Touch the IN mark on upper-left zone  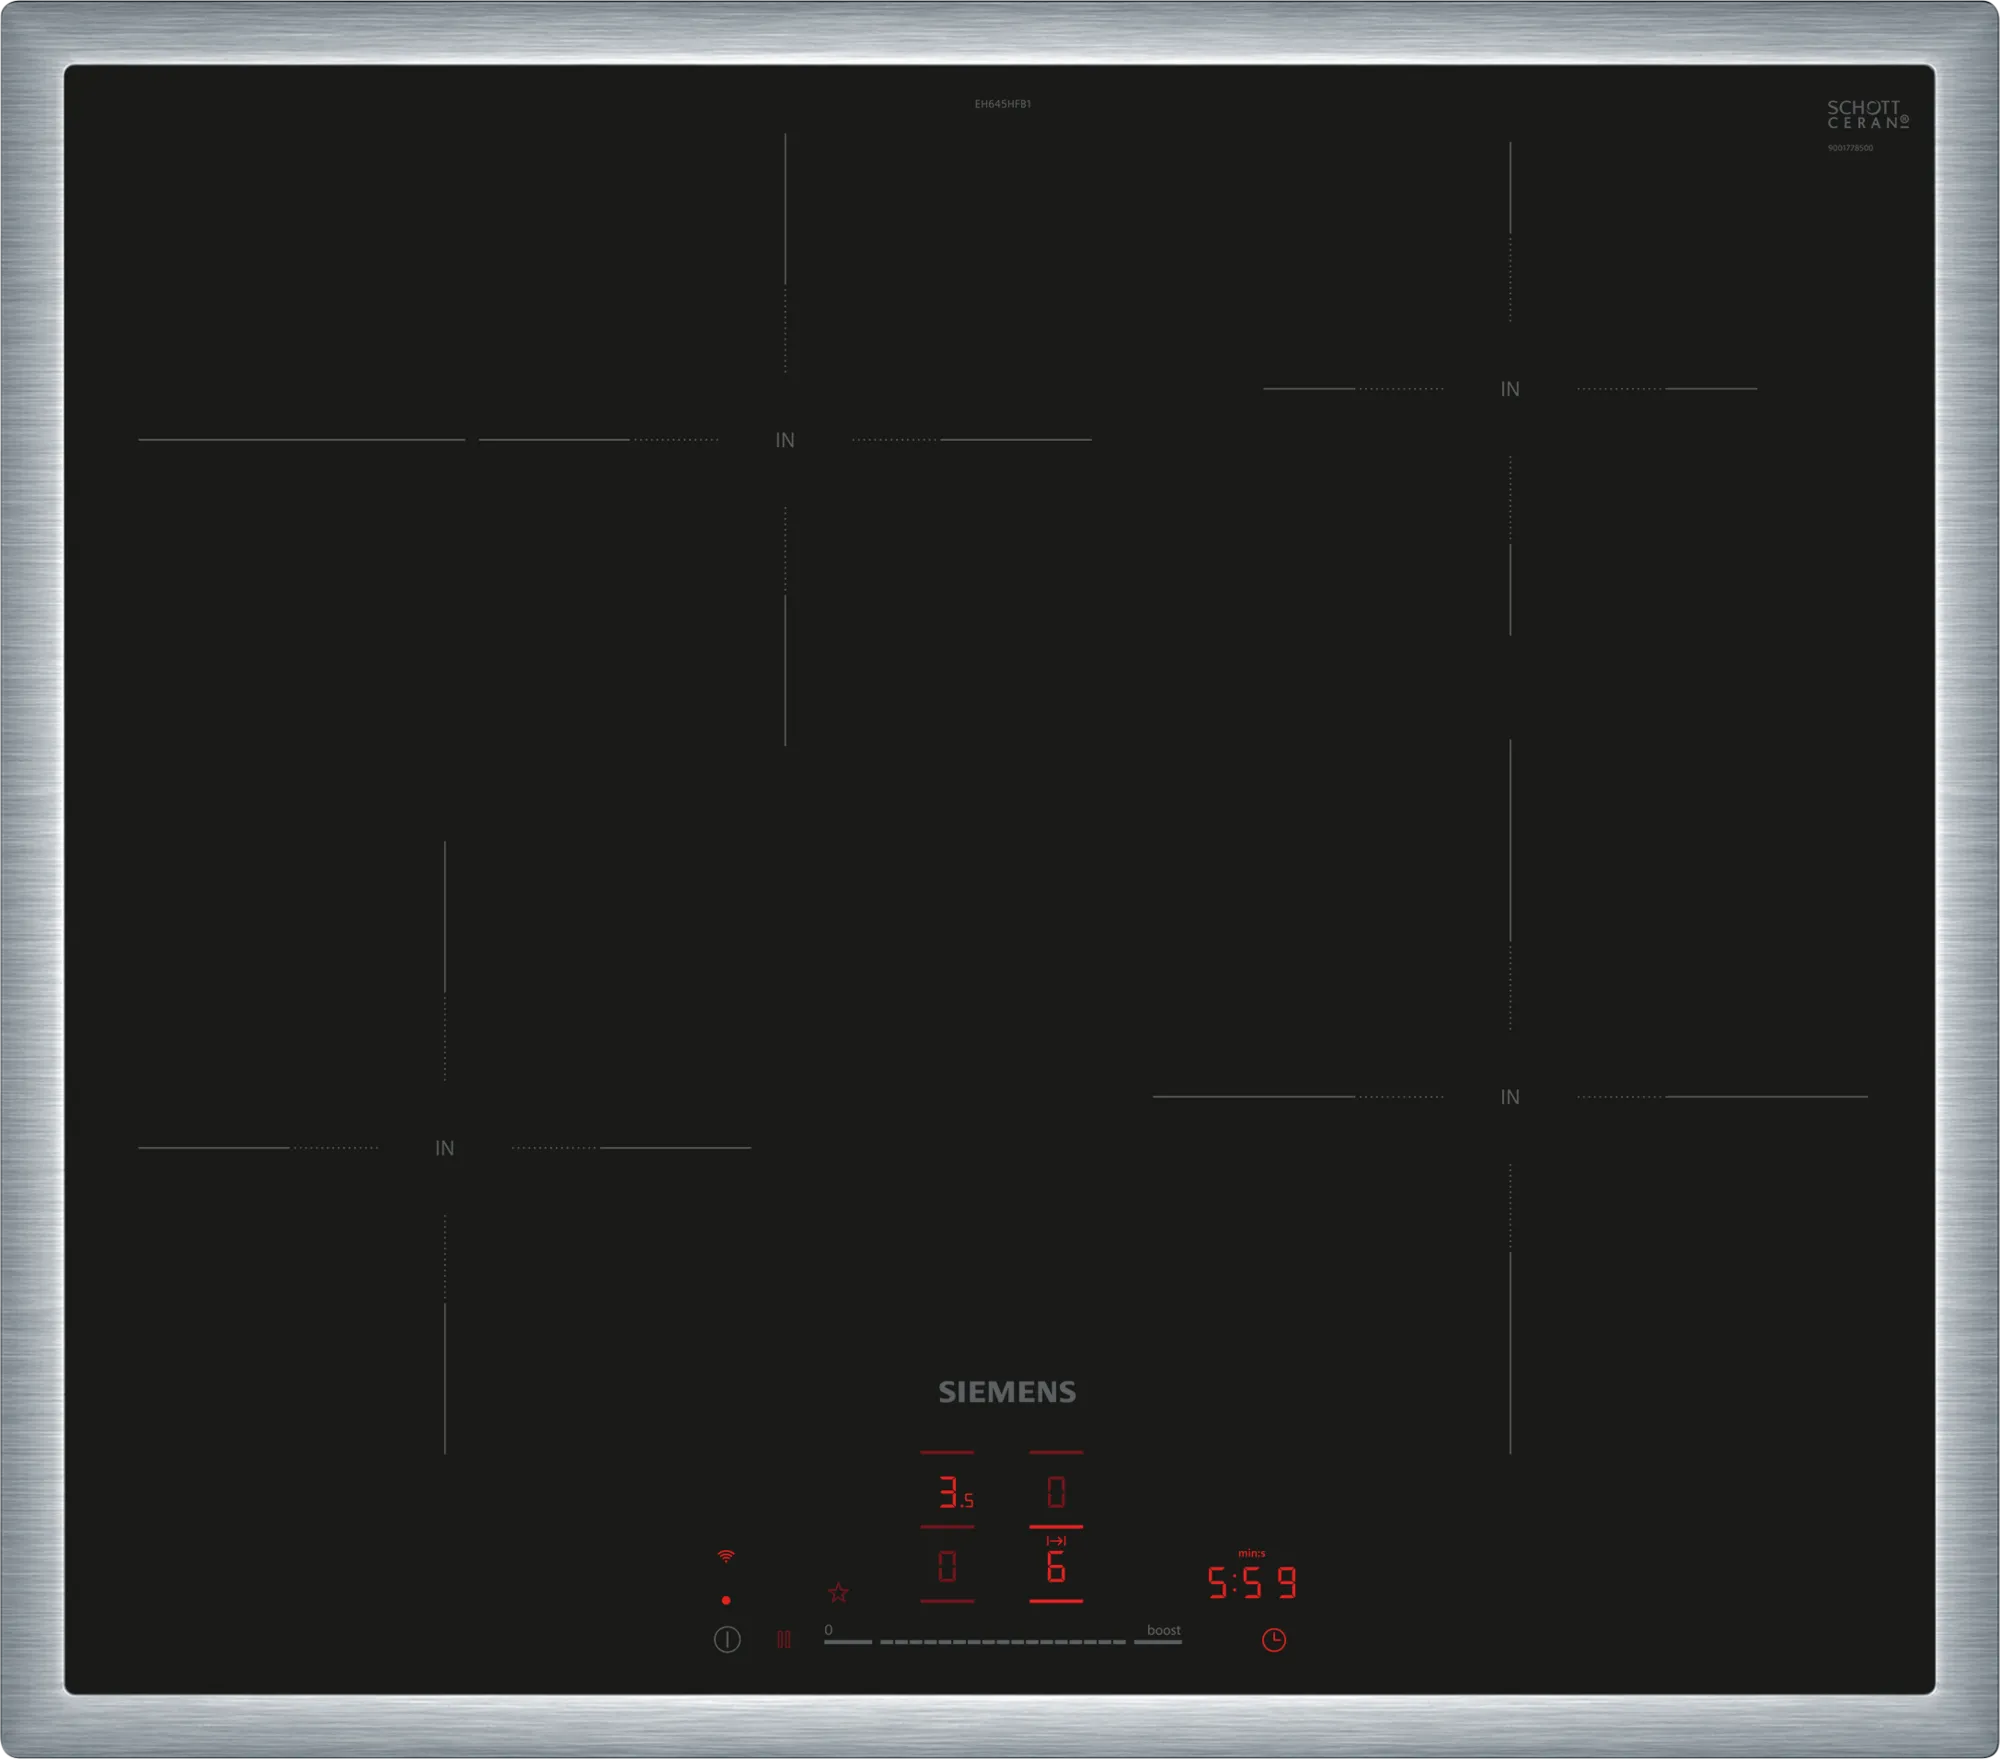785,440
